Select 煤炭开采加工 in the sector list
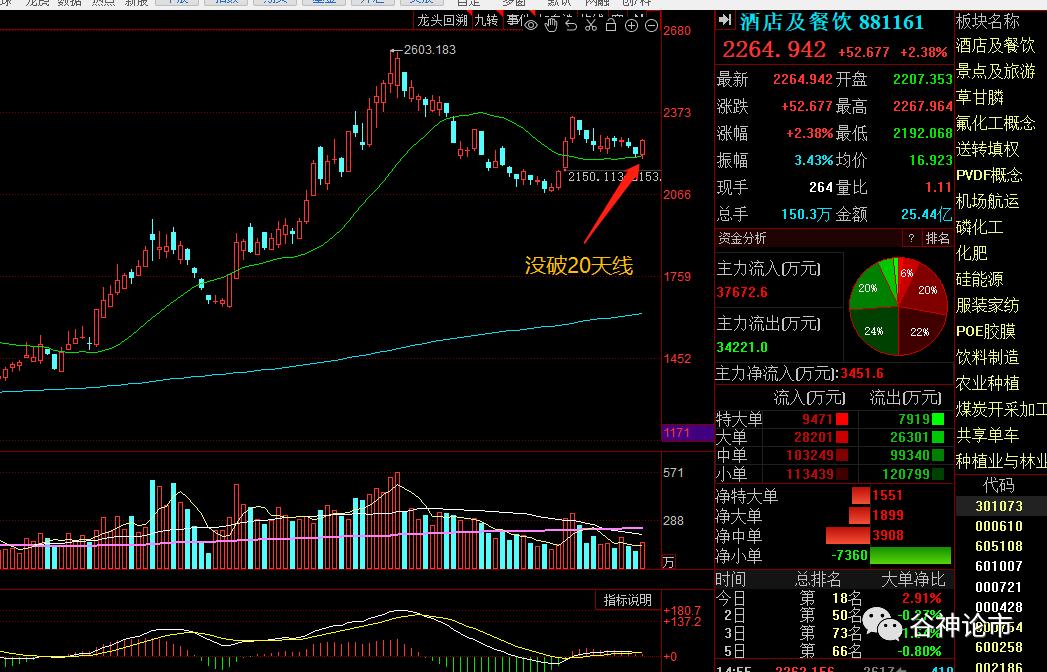Screen dimensions: 1047x672 [1001, 409]
